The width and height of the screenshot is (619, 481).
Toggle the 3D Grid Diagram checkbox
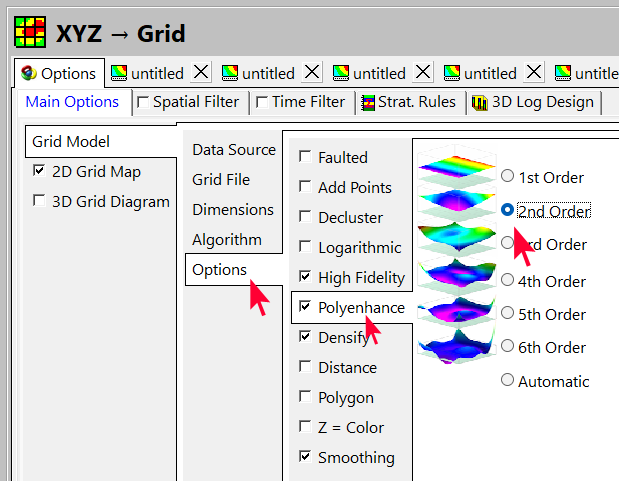pyautogui.click(x=39, y=201)
